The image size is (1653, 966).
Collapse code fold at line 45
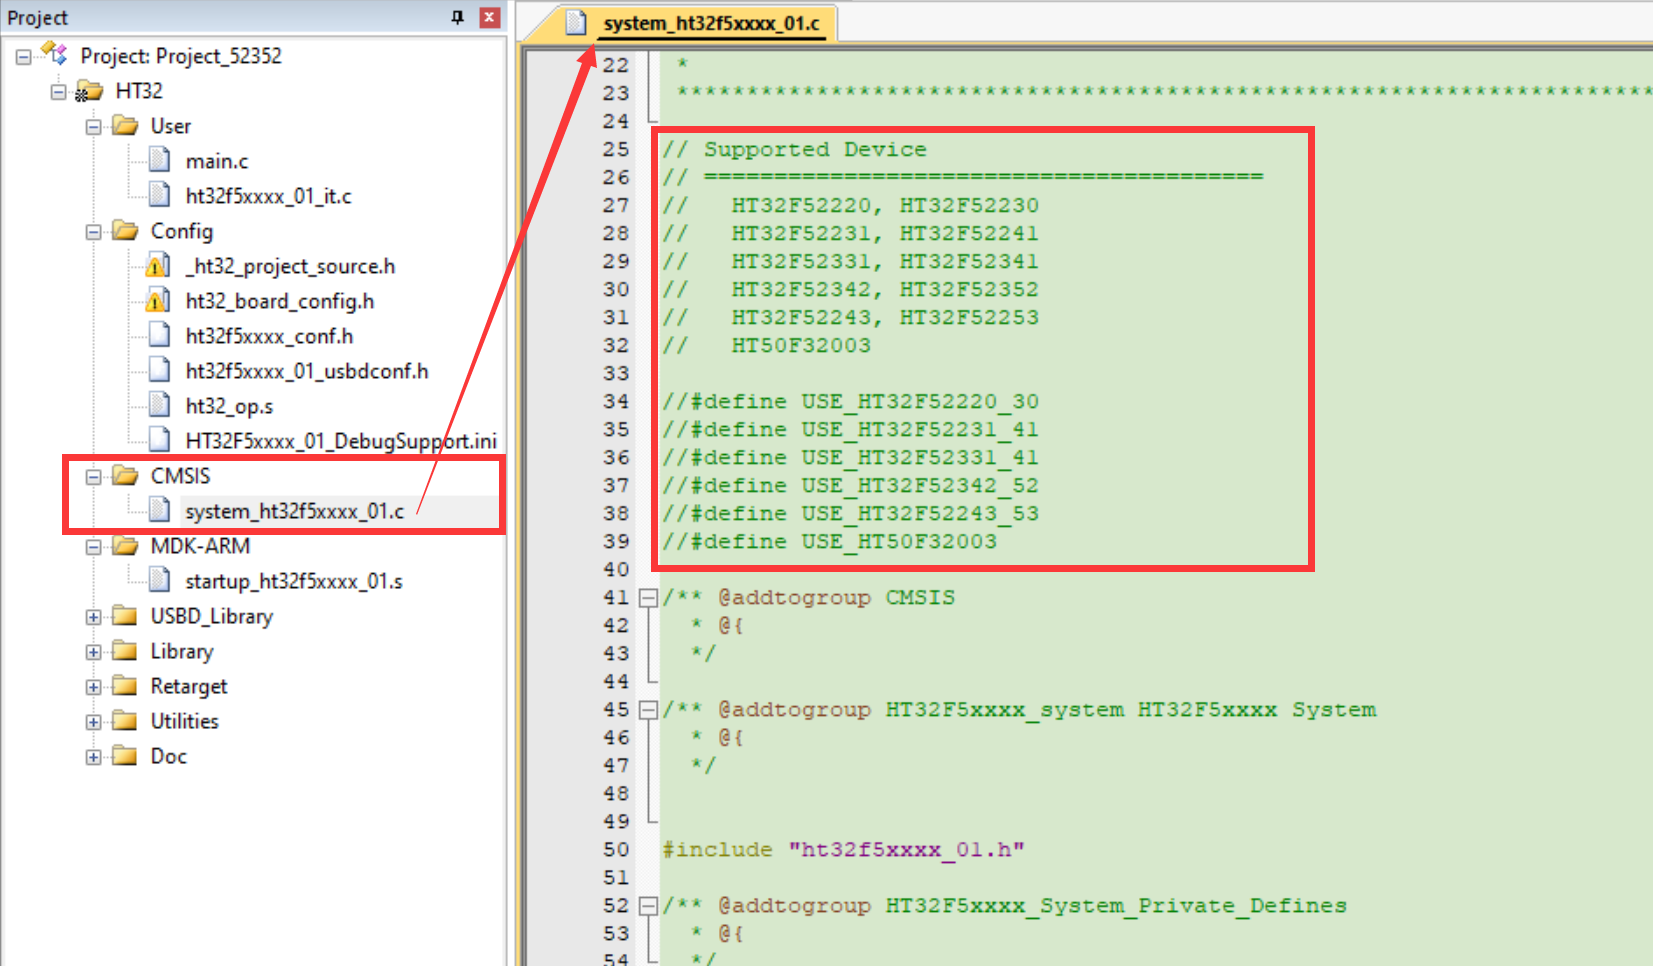coord(648,710)
